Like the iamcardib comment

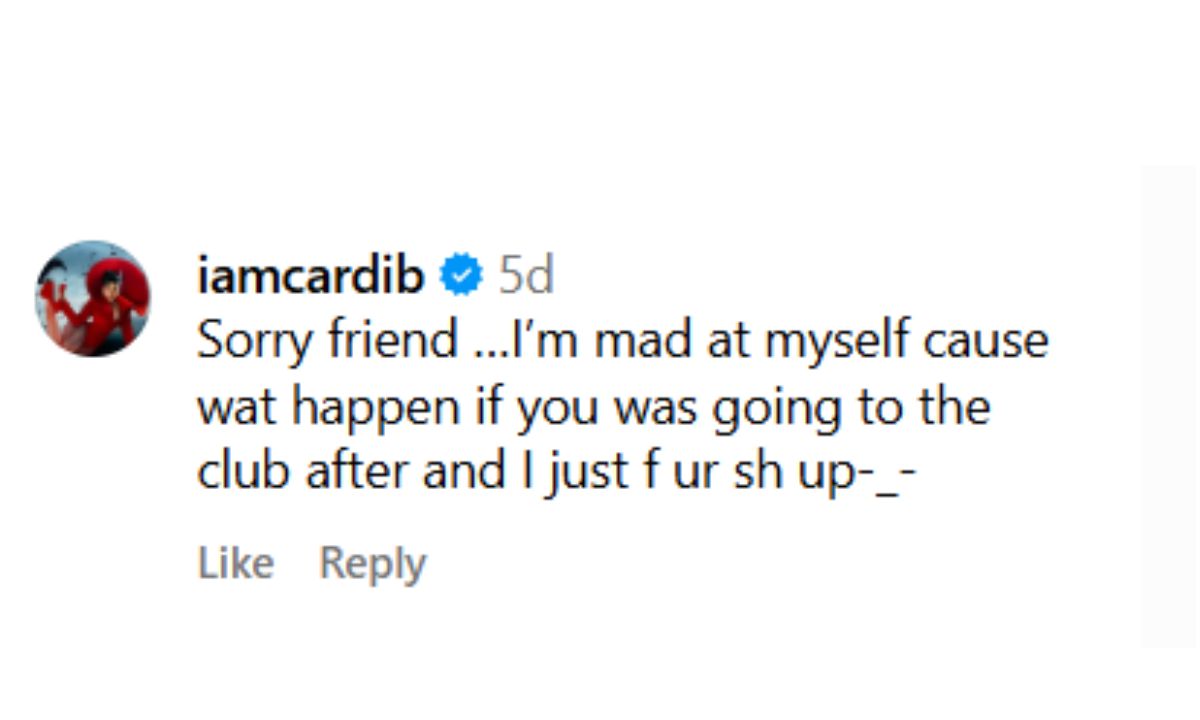click(236, 564)
